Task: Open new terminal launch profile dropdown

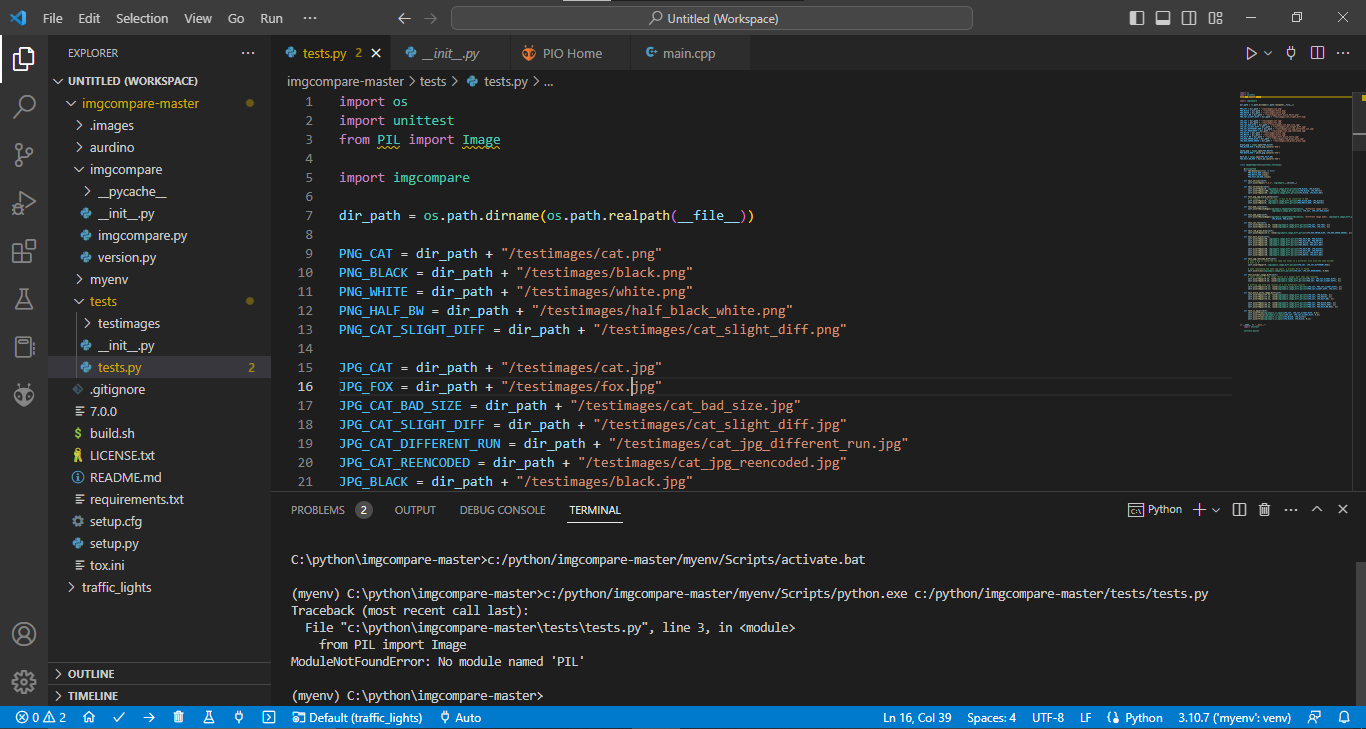Action: [1216, 510]
